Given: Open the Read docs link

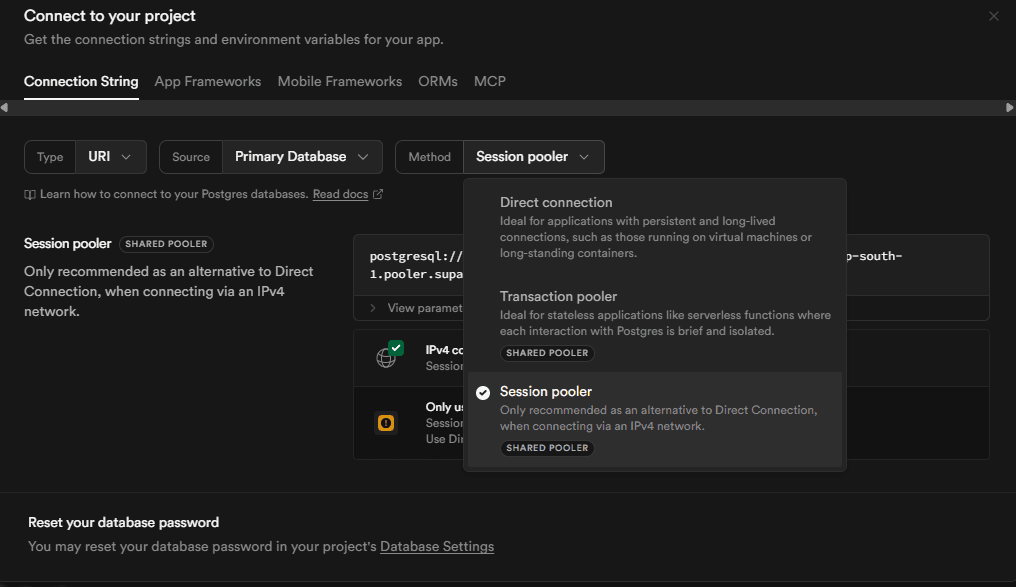Looking at the screenshot, I should (340, 194).
